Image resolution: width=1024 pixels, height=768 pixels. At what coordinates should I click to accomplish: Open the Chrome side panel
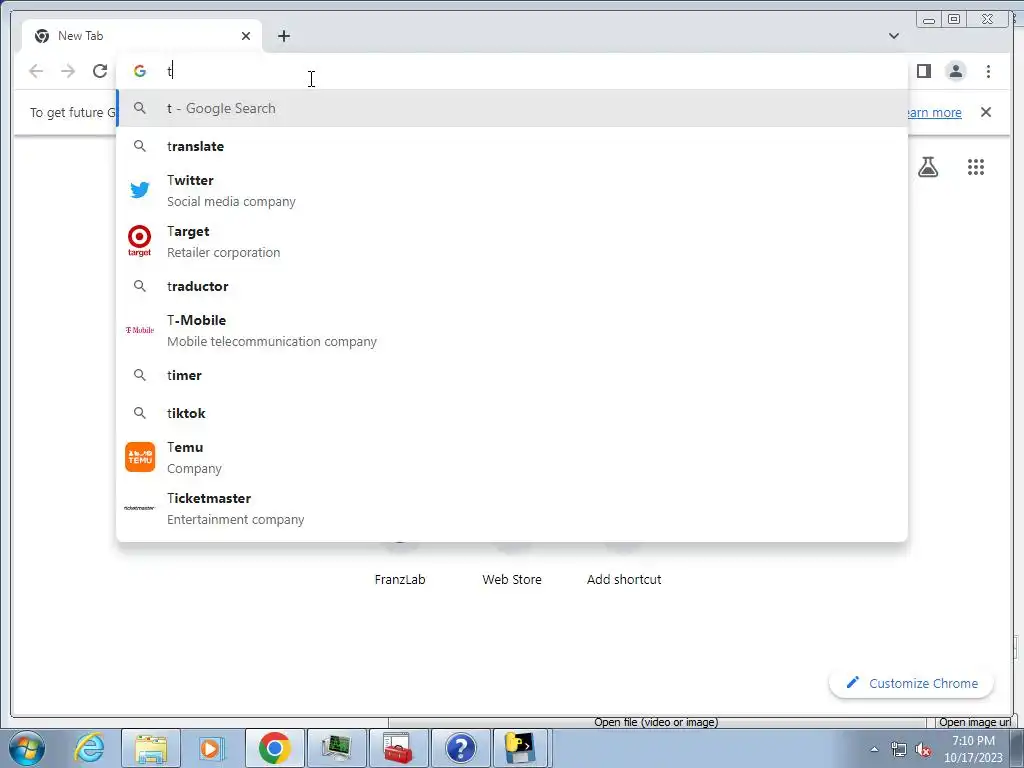pos(923,71)
